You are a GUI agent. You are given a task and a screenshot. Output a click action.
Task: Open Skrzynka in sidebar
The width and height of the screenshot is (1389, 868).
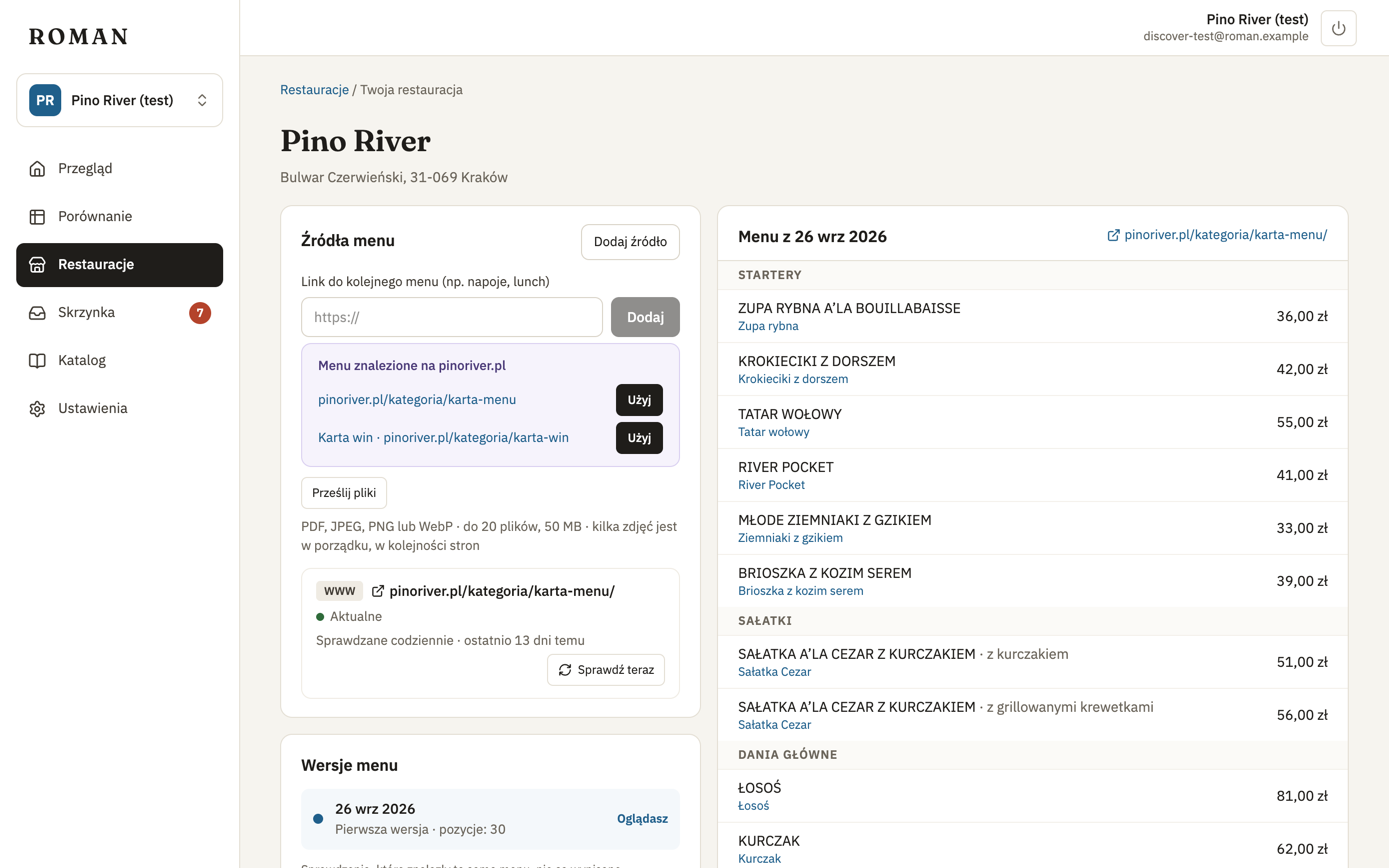coord(119,313)
